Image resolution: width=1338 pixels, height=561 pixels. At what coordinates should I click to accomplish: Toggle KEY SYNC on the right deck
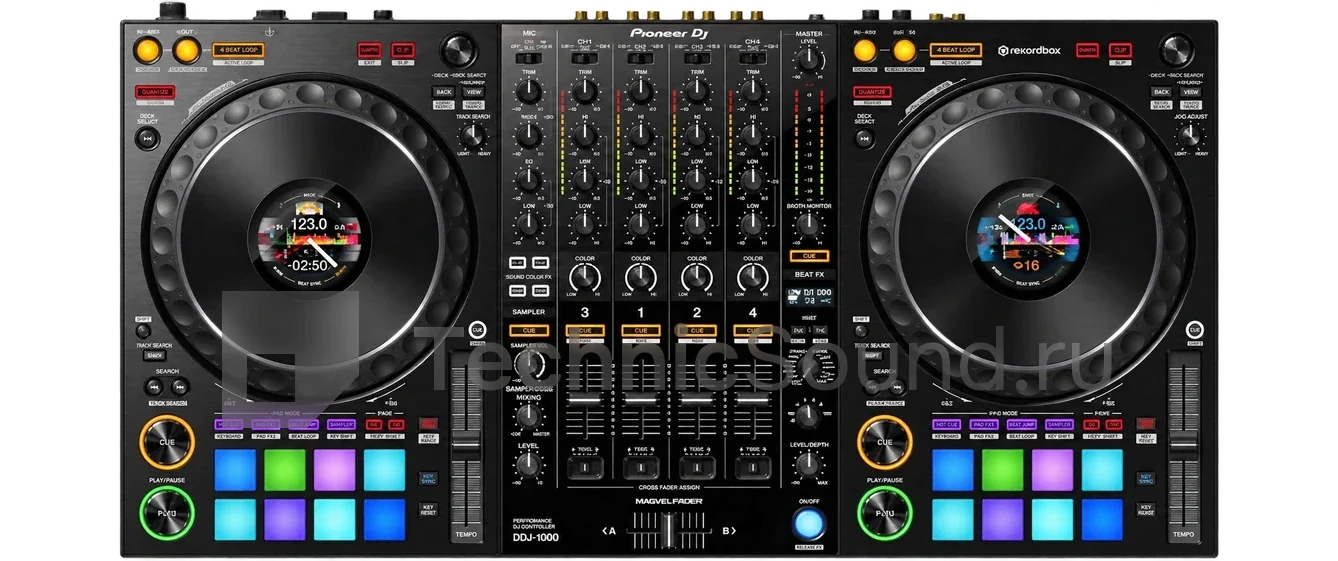pos(1145,480)
